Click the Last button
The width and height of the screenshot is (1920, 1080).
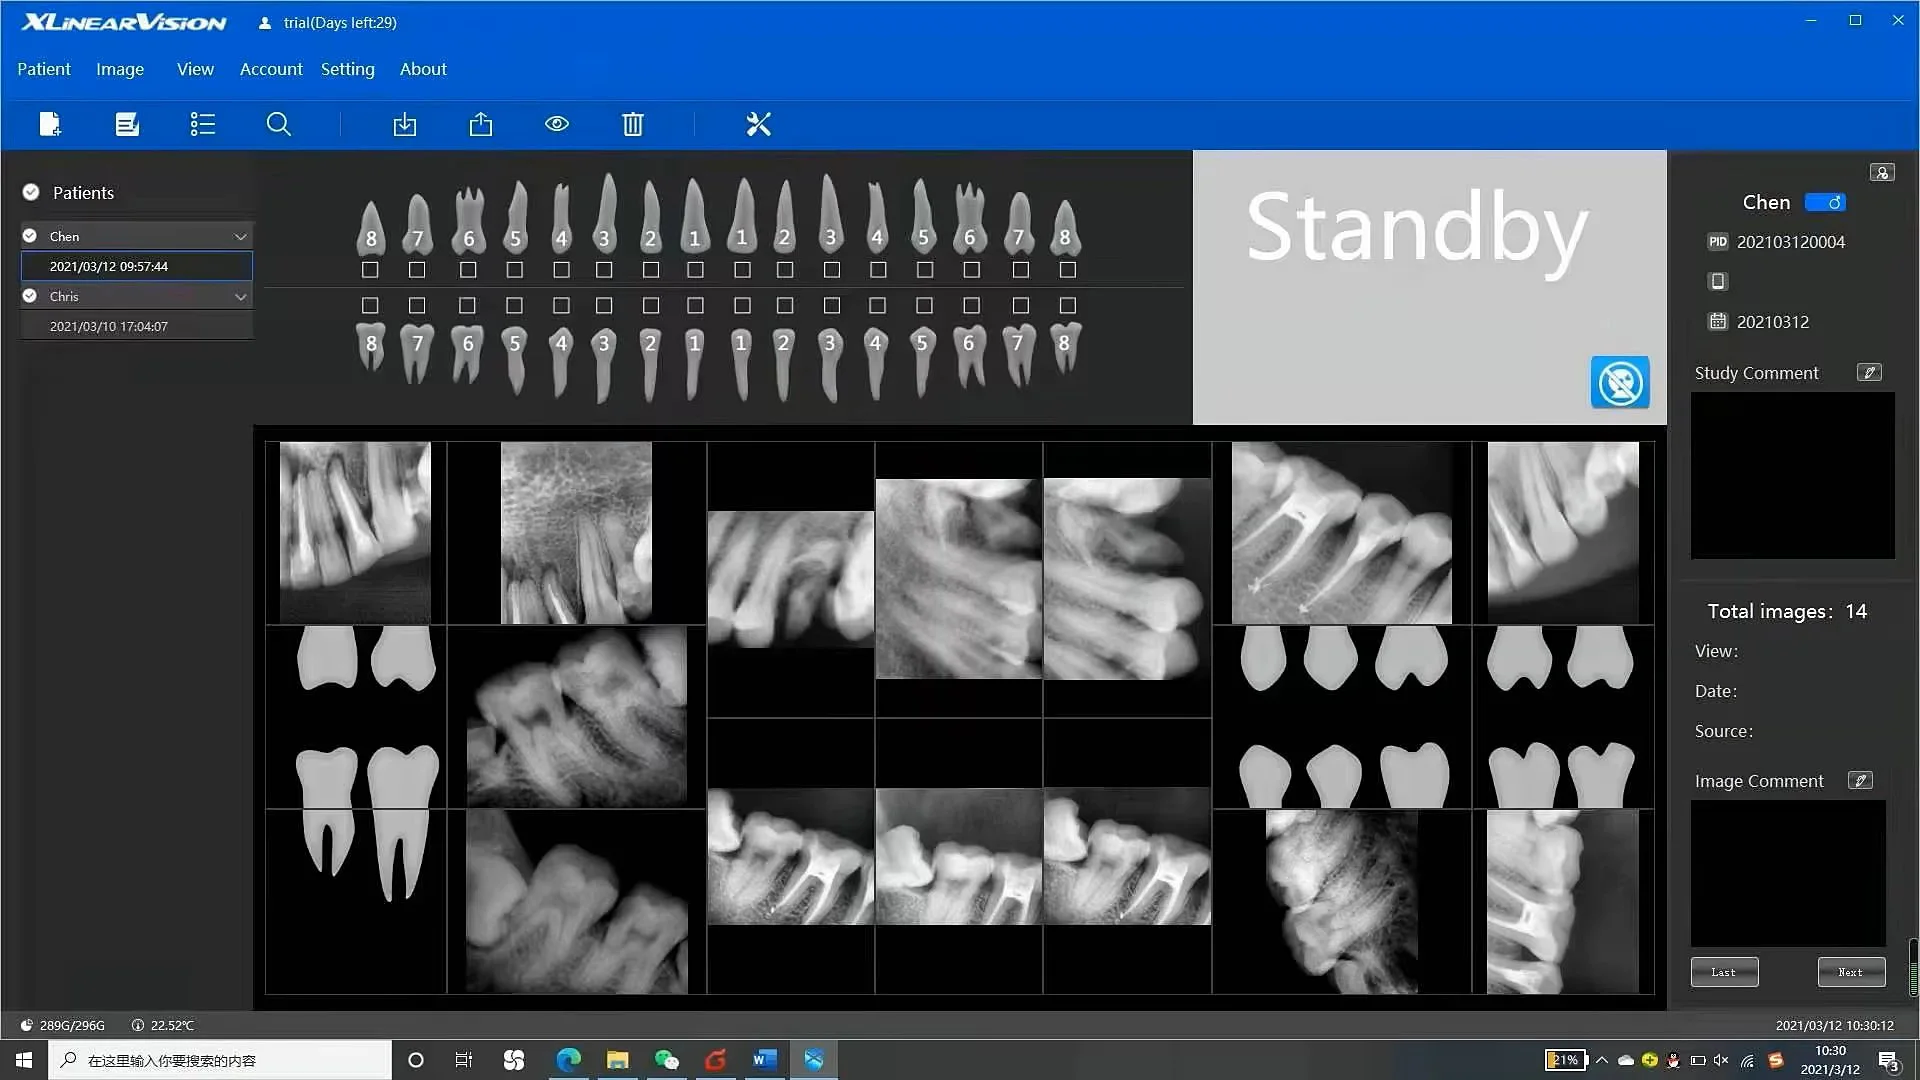pos(1724,972)
